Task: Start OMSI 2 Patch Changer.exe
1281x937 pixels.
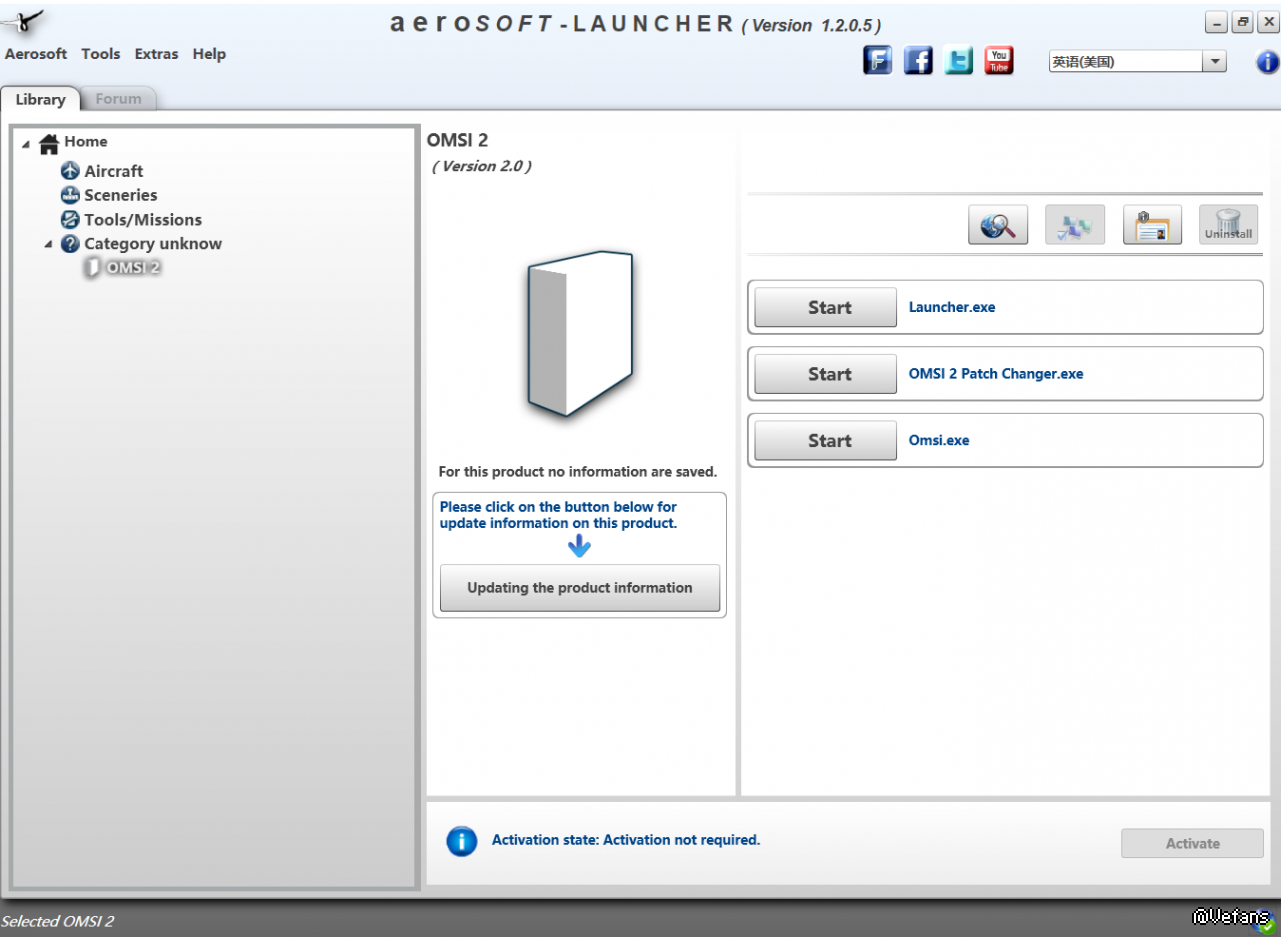Action: 825,374
